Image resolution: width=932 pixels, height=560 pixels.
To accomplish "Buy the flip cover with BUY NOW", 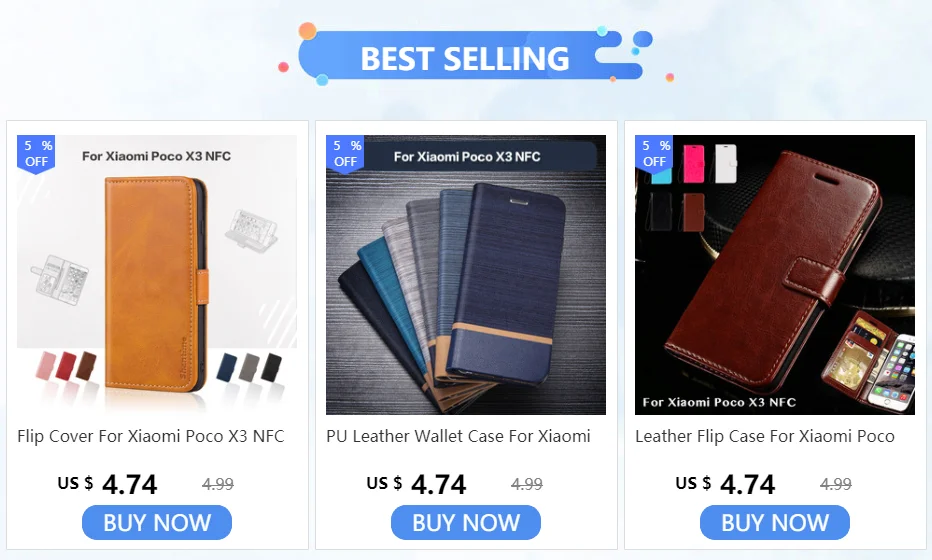I will (x=157, y=523).
